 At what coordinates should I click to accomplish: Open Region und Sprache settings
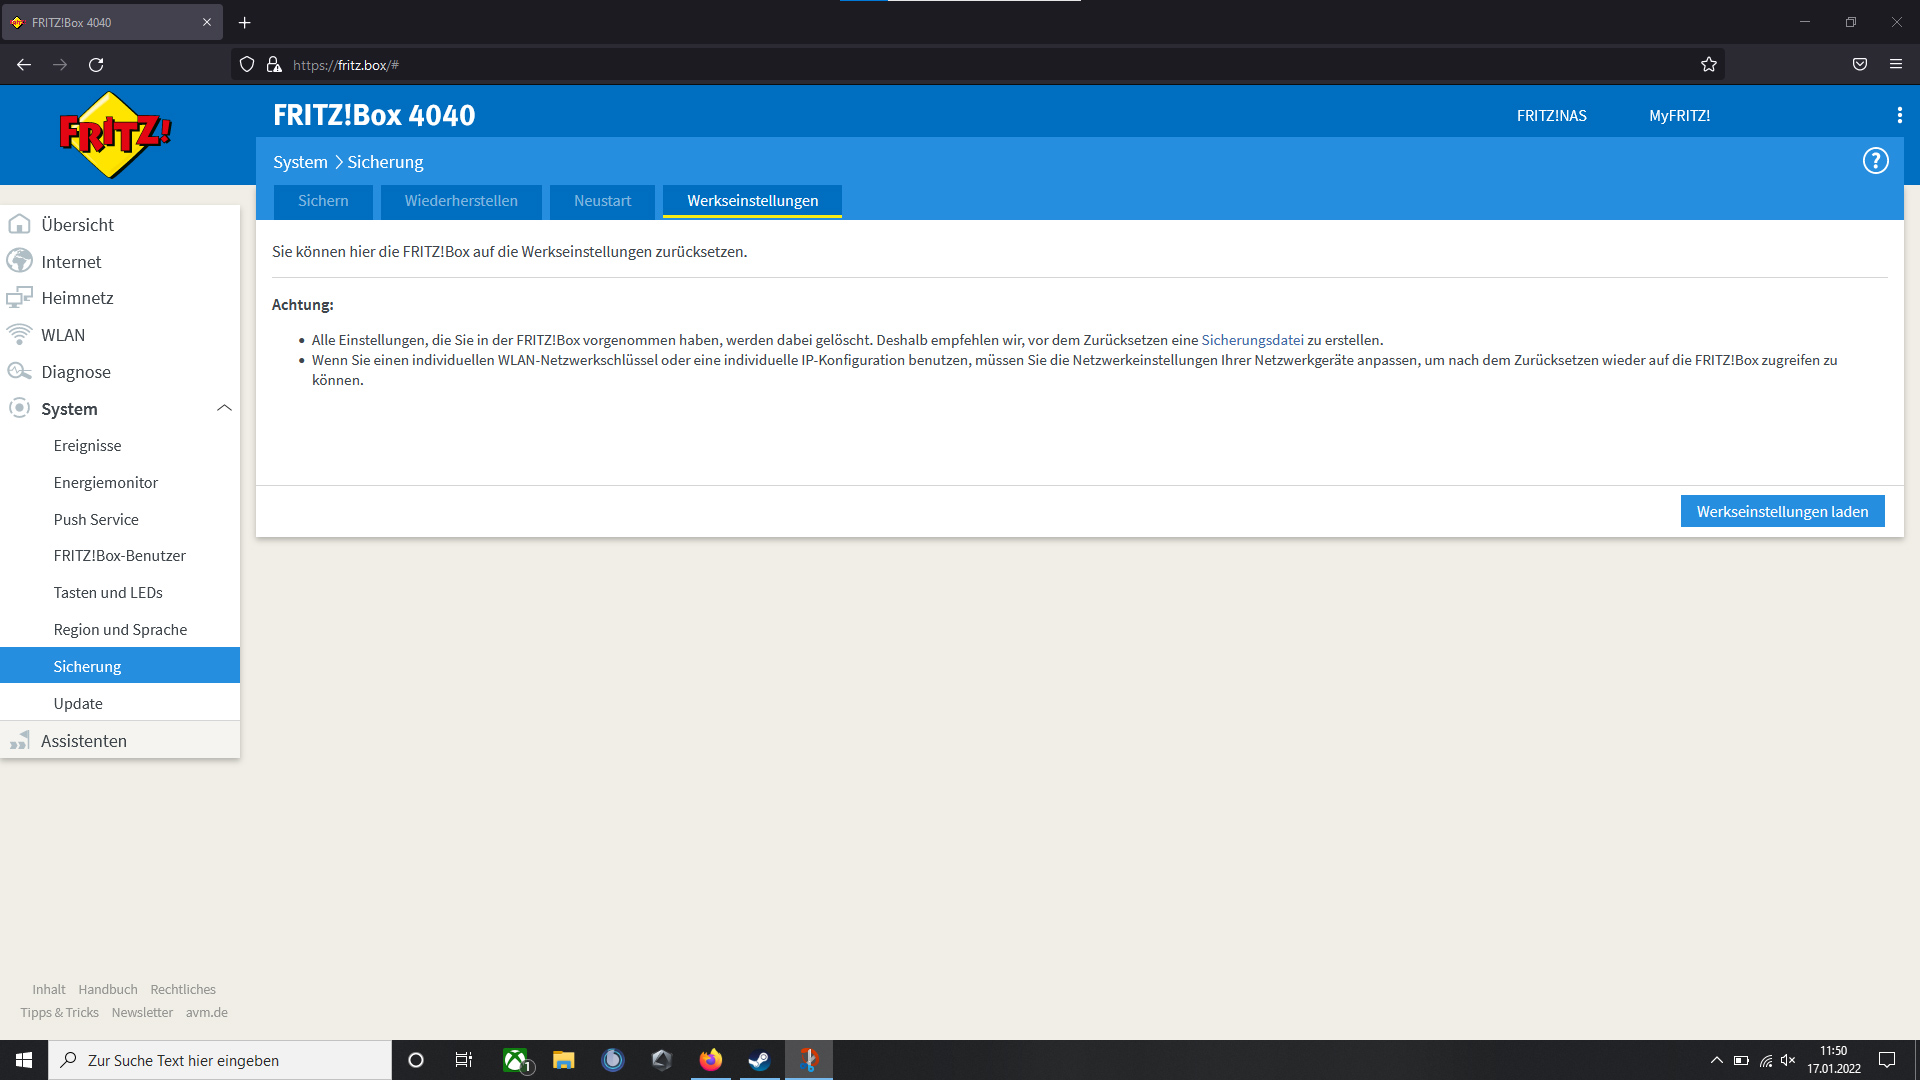(120, 630)
